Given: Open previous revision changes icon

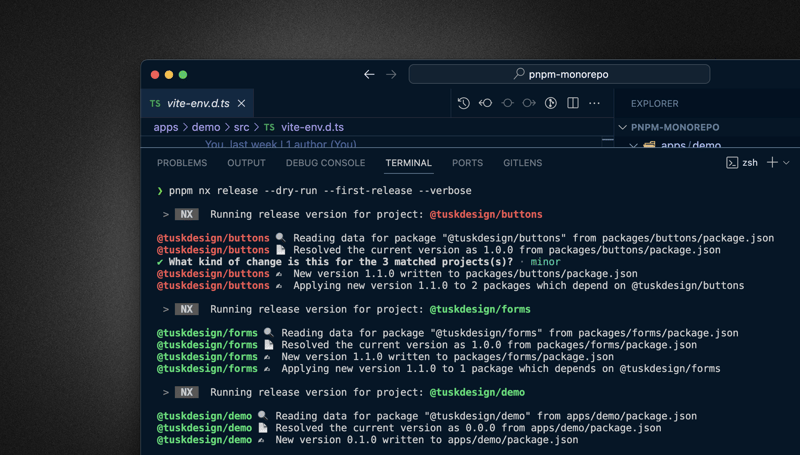Looking at the screenshot, I should pyautogui.click(x=486, y=103).
